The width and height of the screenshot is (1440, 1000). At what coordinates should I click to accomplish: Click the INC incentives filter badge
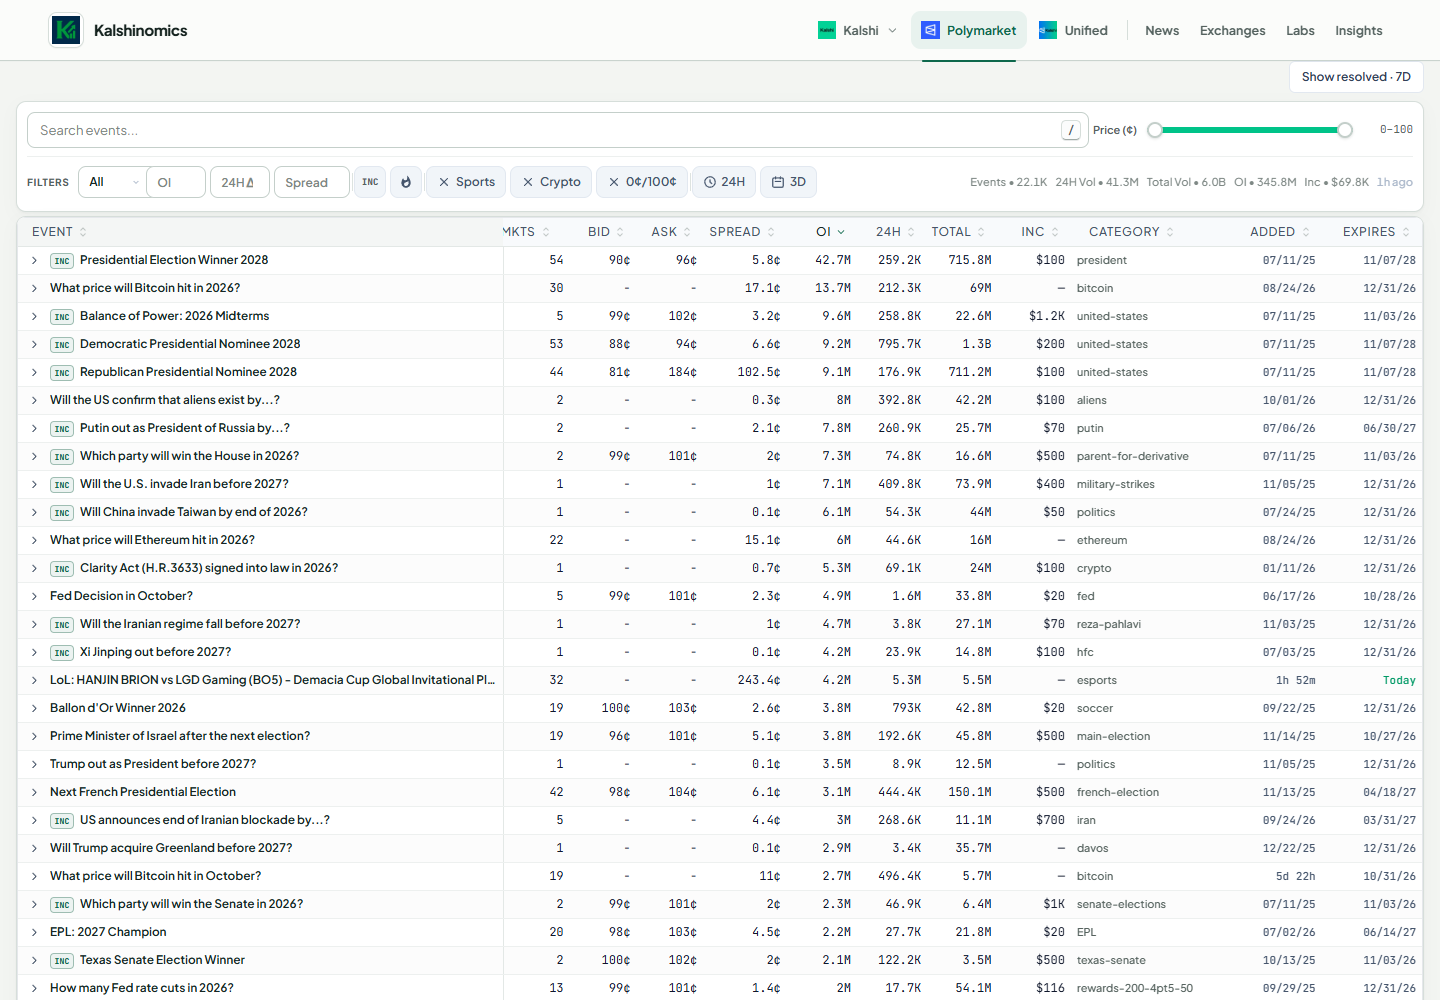tap(370, 182)
